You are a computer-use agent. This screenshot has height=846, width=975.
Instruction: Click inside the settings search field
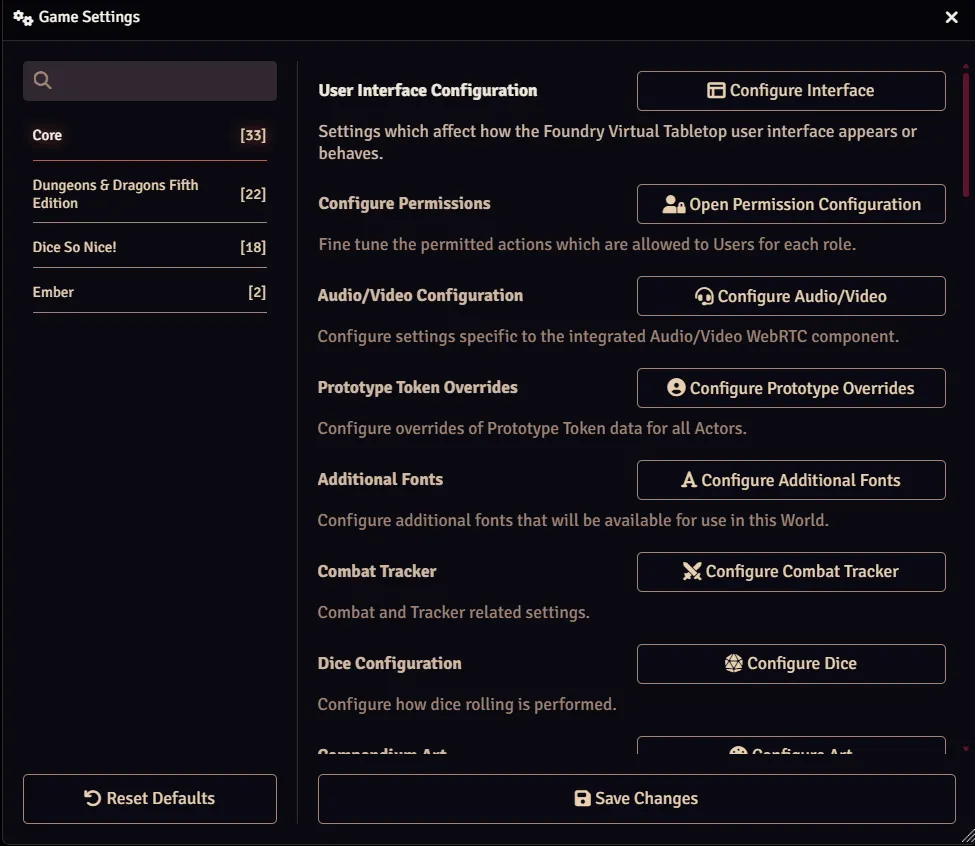(150, 80)
